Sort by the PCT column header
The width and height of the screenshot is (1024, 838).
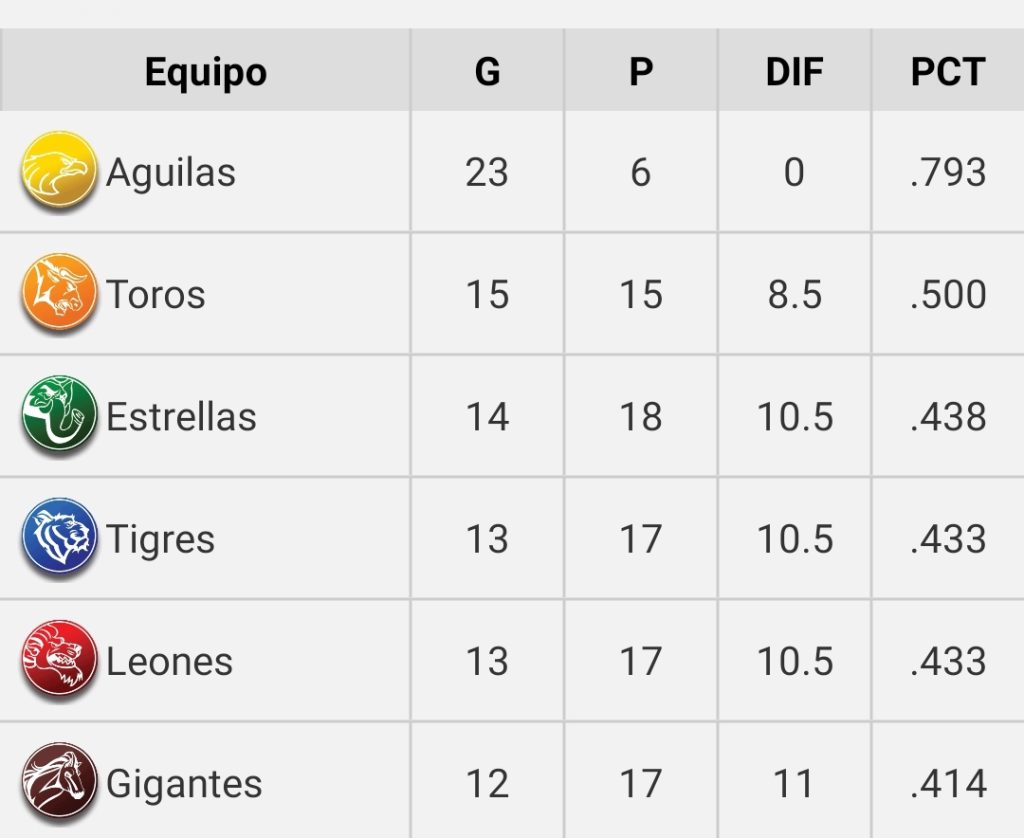(x=948, y=72)
